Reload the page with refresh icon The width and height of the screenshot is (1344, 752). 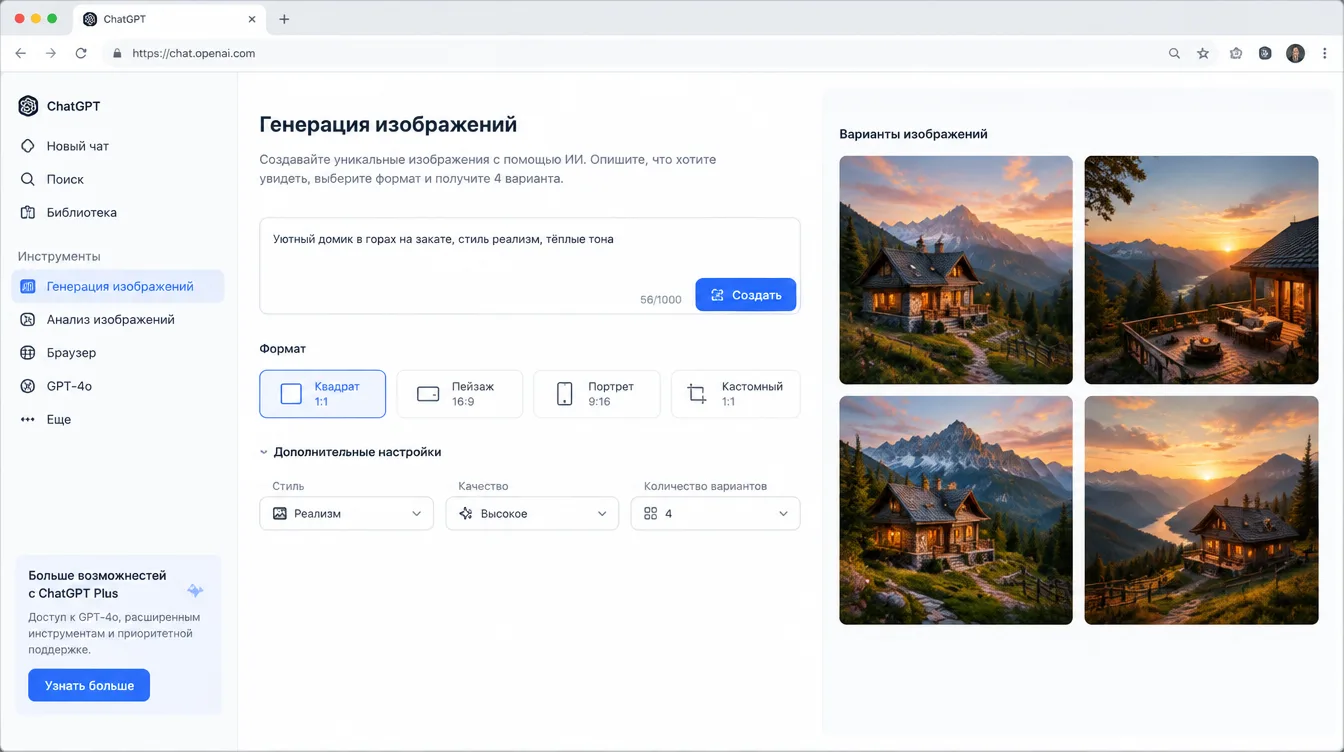(81, 53)
